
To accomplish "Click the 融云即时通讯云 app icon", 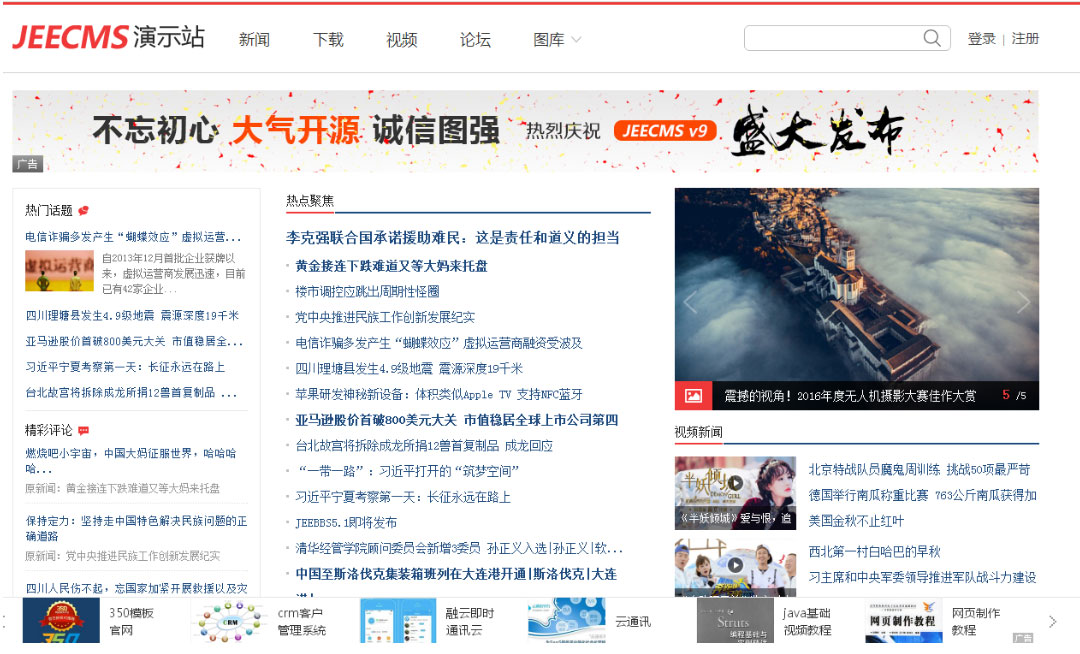I will [398, 621].
